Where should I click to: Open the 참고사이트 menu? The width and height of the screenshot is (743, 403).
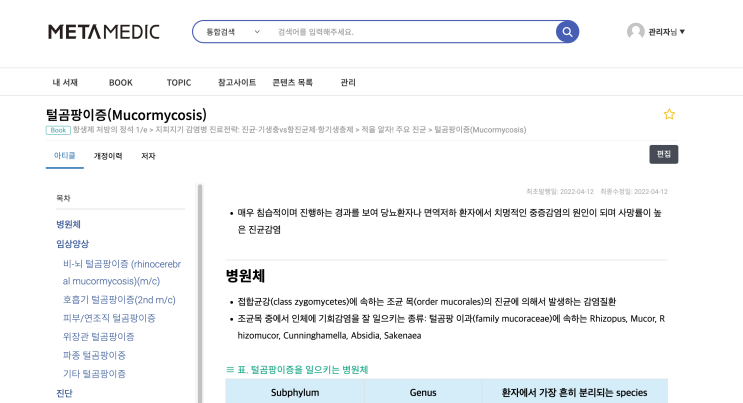coord(237,82)
